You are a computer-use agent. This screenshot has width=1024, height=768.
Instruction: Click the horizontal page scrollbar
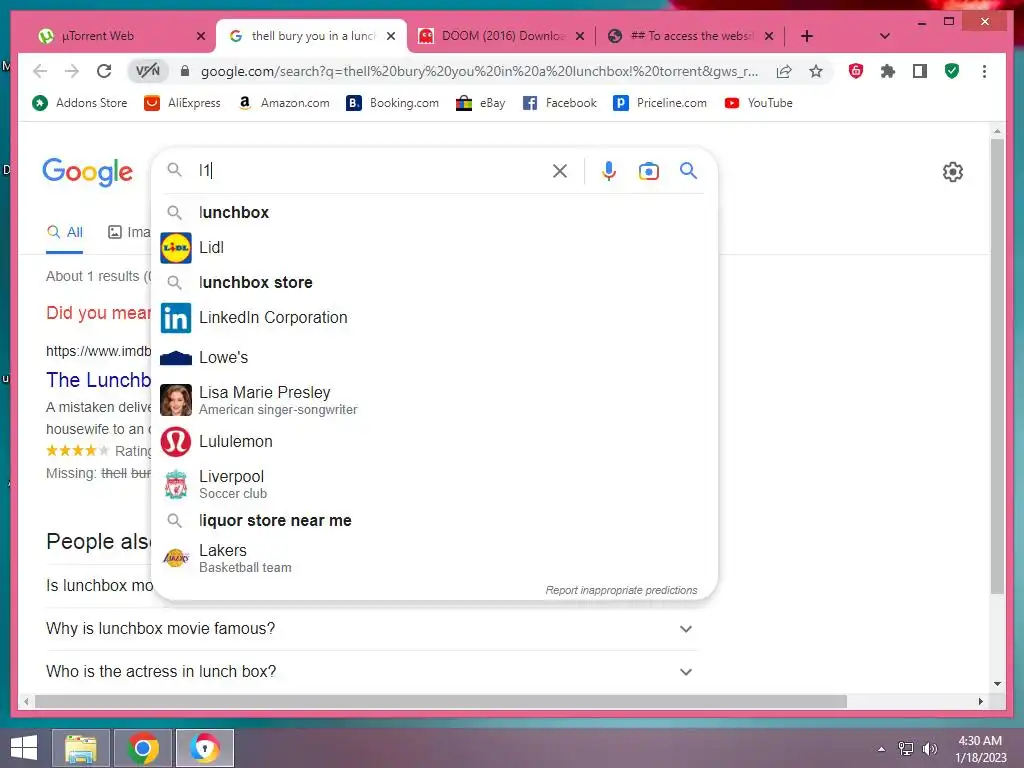tap(441, 701)
